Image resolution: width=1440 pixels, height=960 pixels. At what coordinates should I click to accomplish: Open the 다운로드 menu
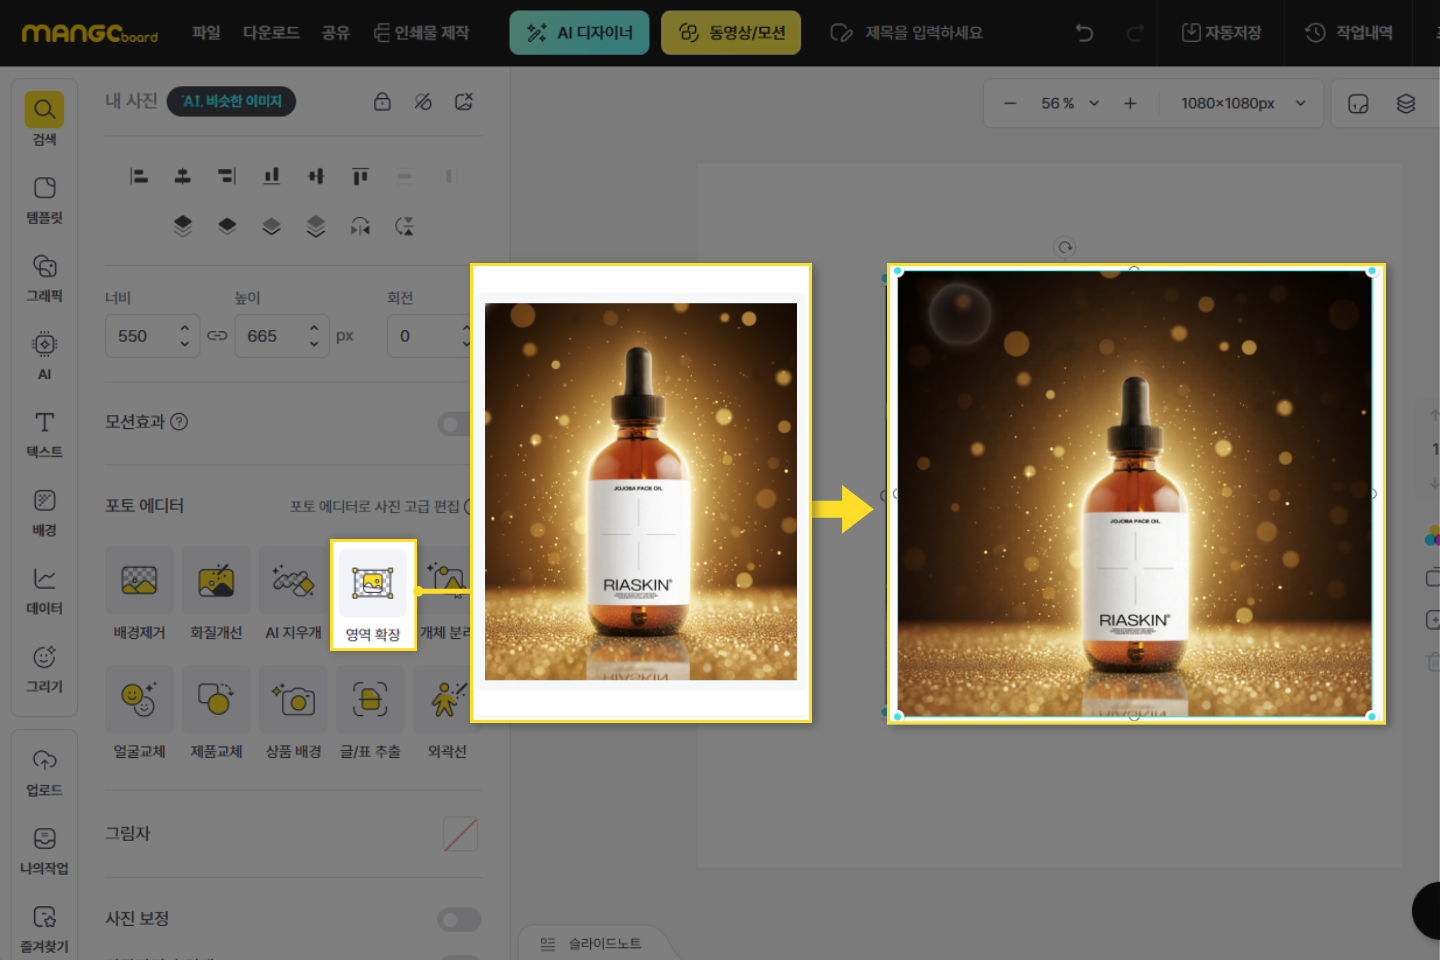271,33
